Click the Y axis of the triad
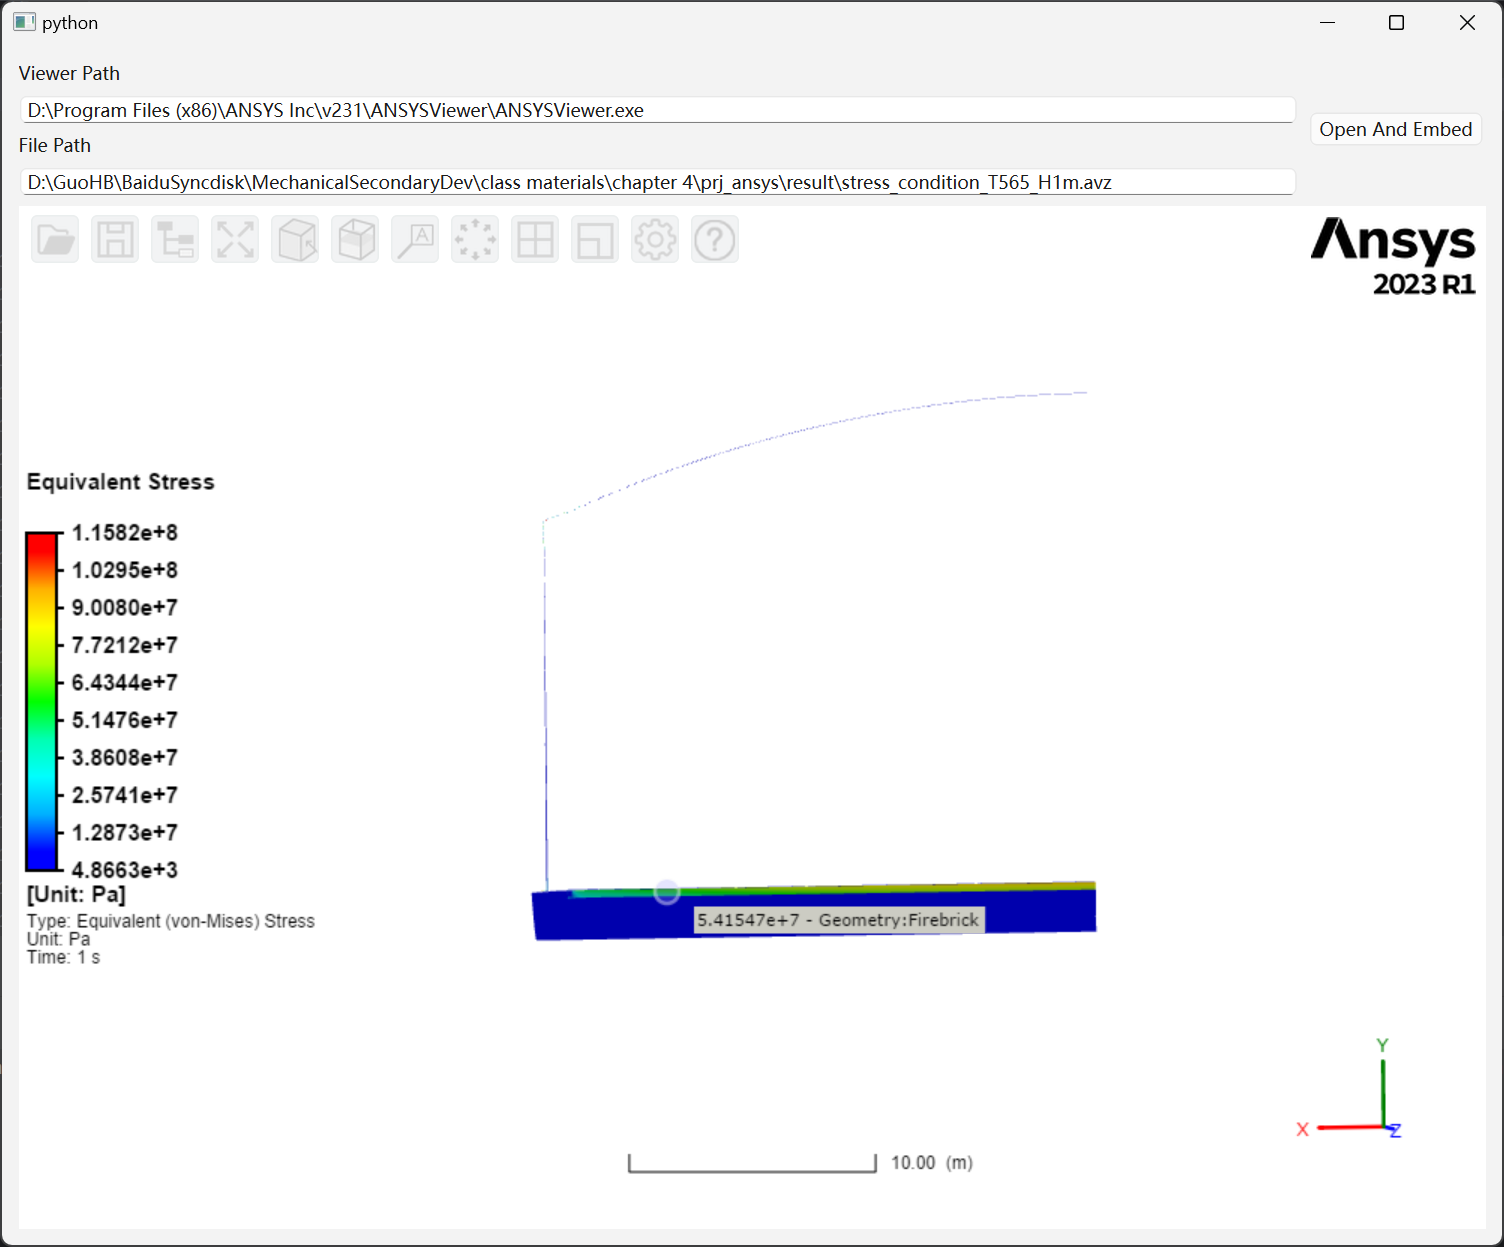Viewport: 1504px width, 1247px height. (1383, 1088)
